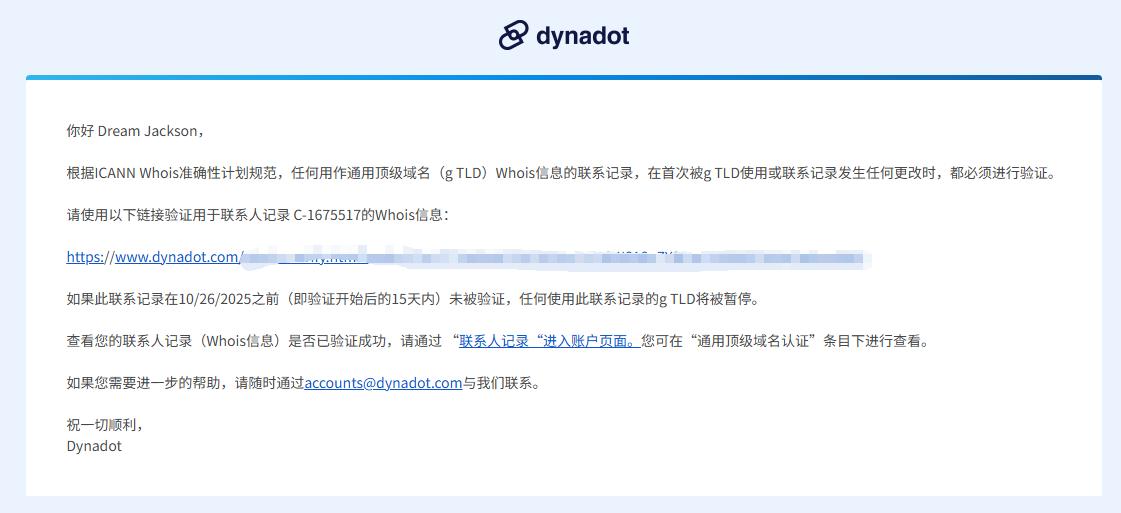
Task: Open the https://www.dynadot.com verification link
Action: coord(152,257)
